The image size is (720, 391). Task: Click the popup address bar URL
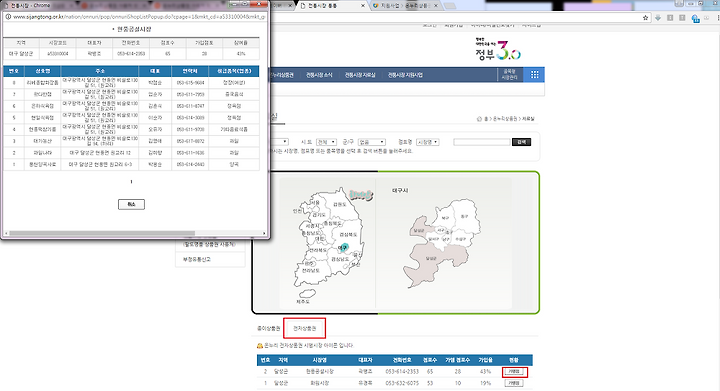pos(139,17)
